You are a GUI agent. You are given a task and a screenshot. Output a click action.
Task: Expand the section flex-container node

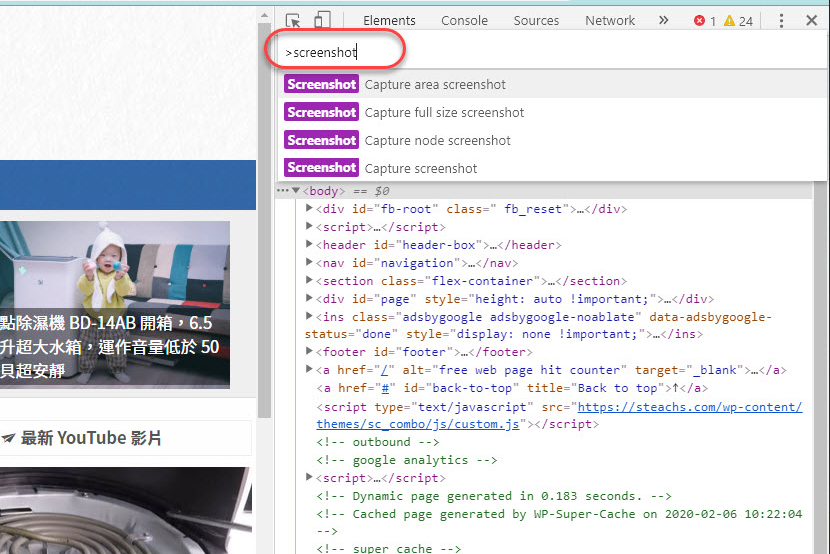click(309, 280)
